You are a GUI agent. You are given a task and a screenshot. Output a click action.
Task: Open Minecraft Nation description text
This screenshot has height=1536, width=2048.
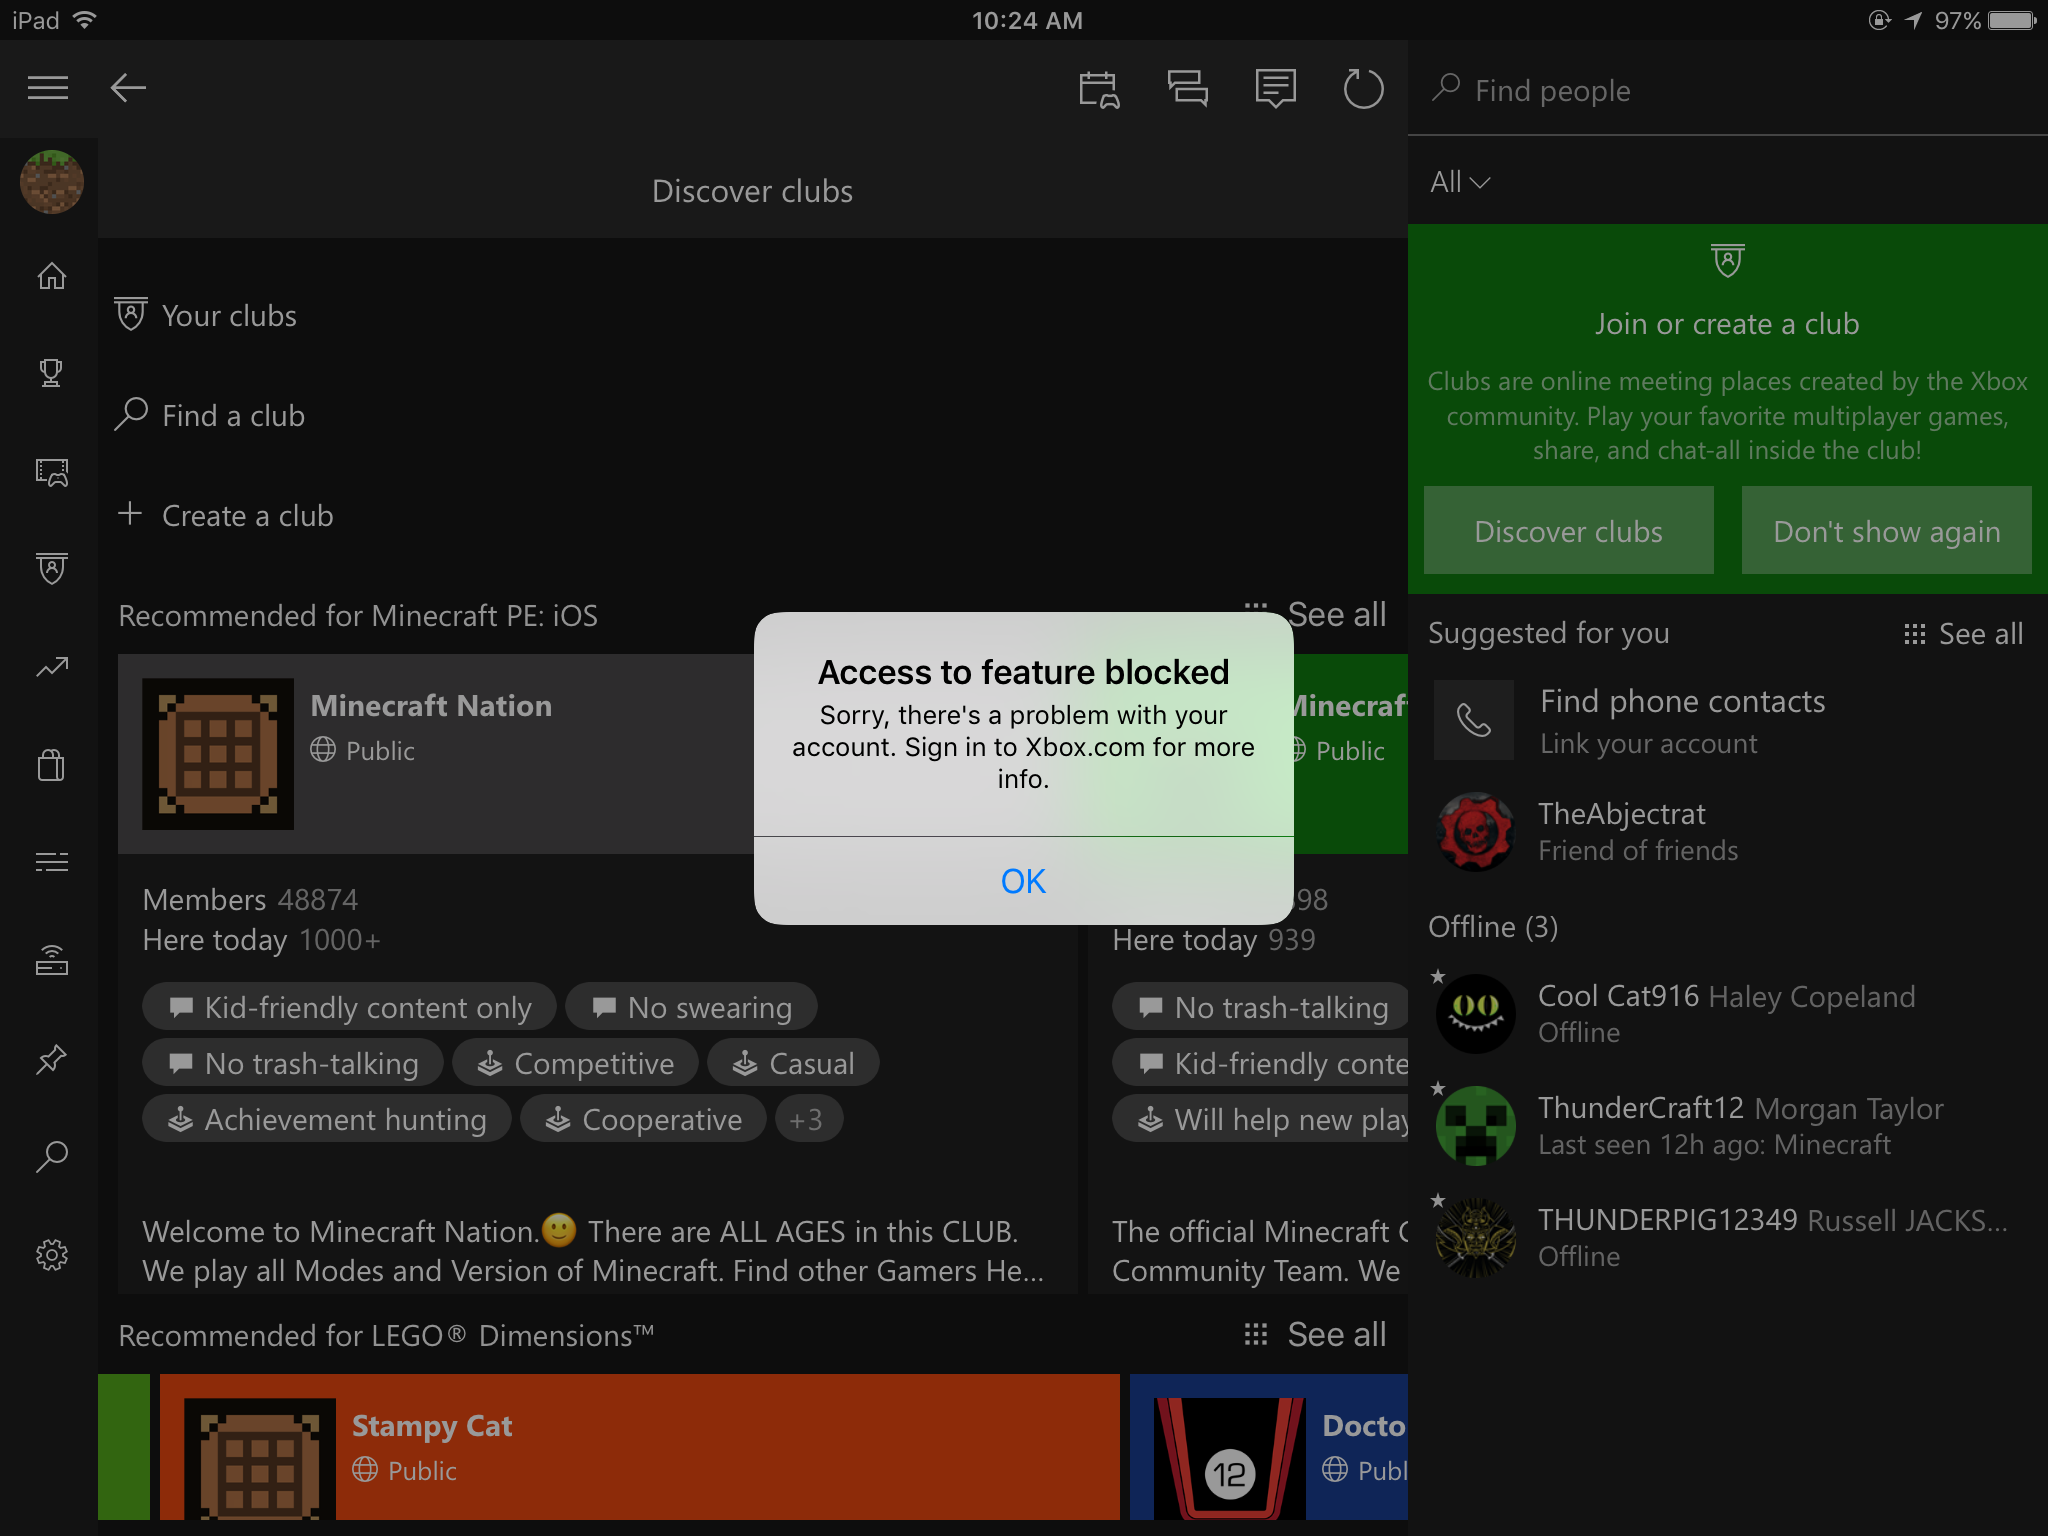[x=594, y=1250]
